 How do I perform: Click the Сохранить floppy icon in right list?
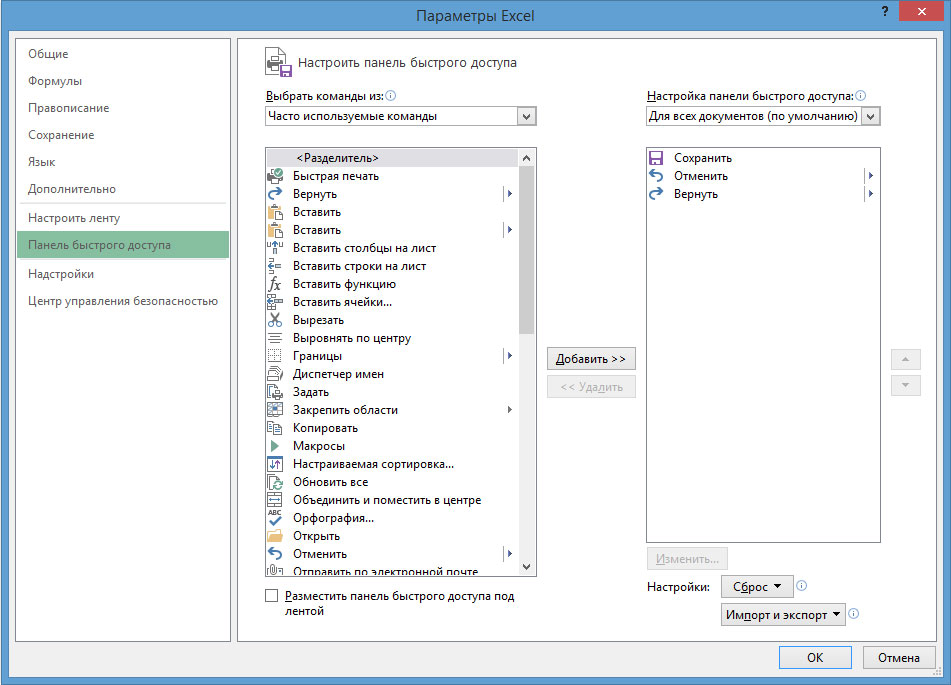(656, 158)
